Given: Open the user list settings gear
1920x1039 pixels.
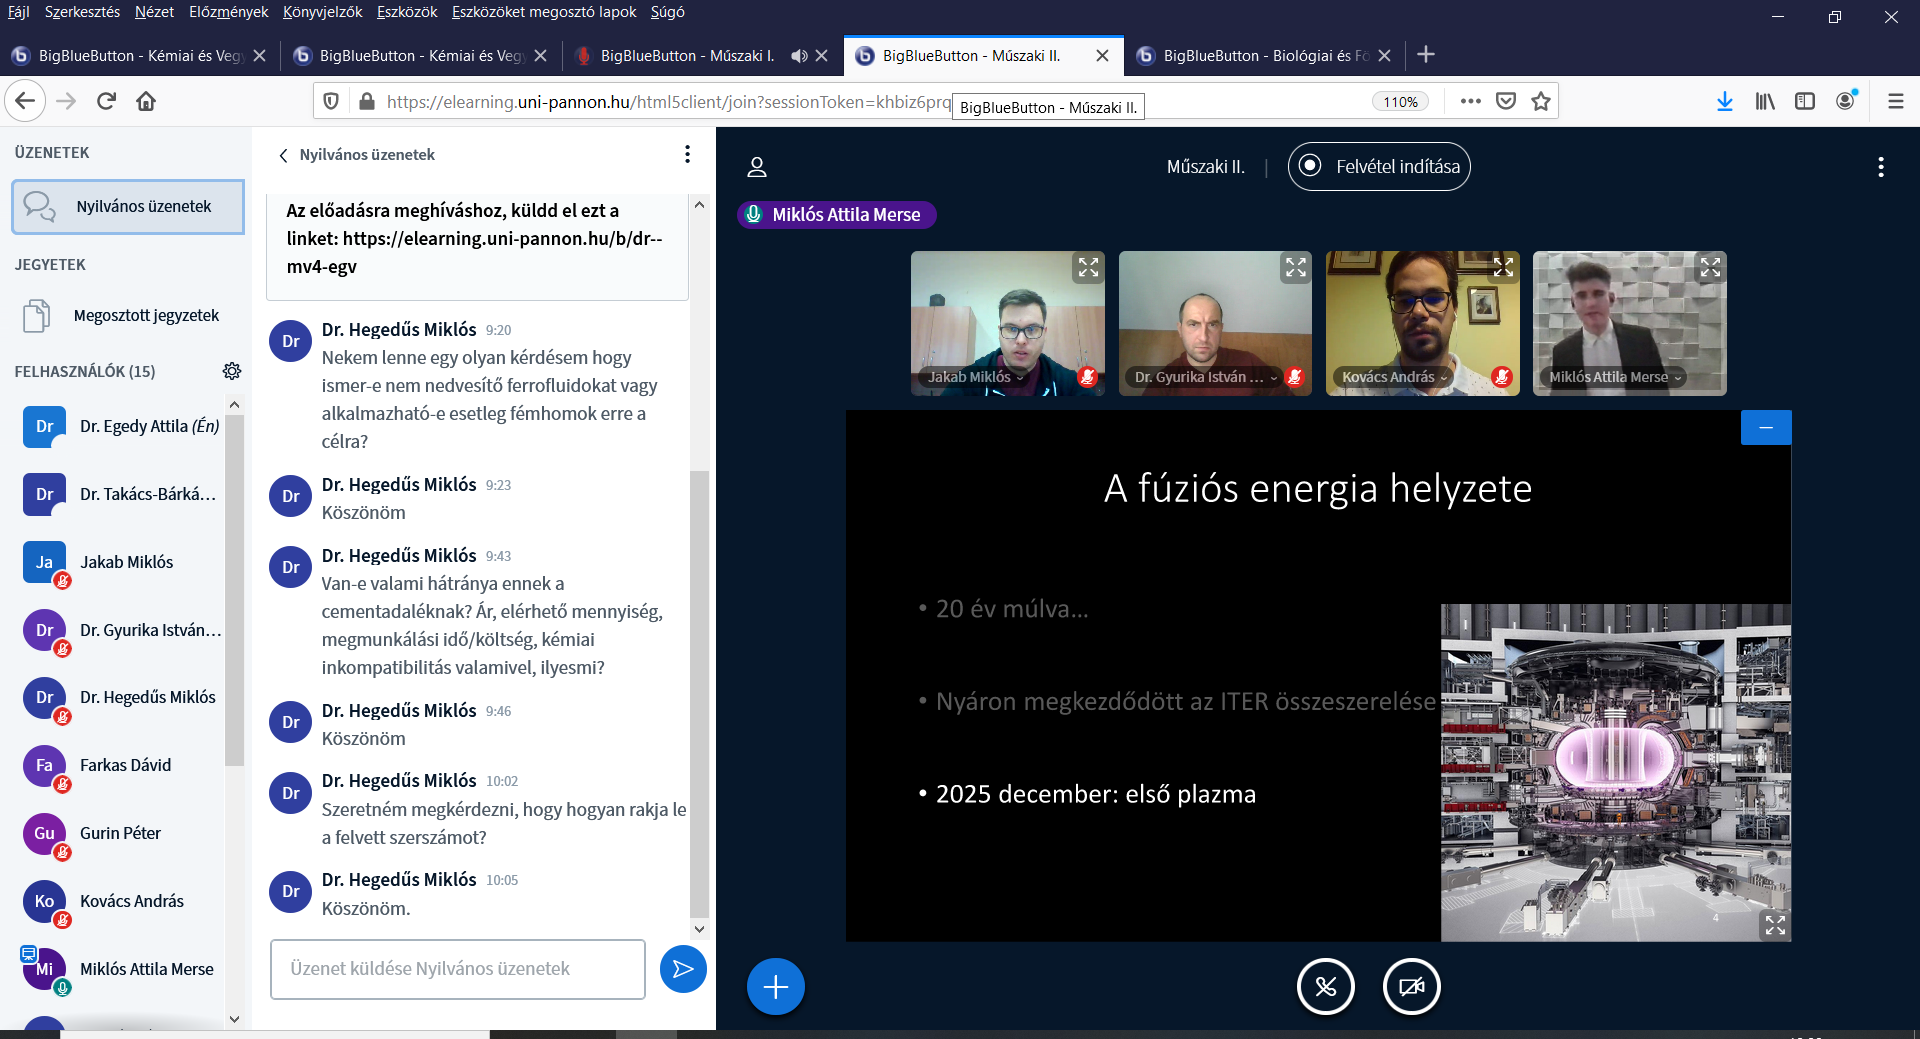Looking at the screenshot, I should pyautogui.click(x=232, y=371).
